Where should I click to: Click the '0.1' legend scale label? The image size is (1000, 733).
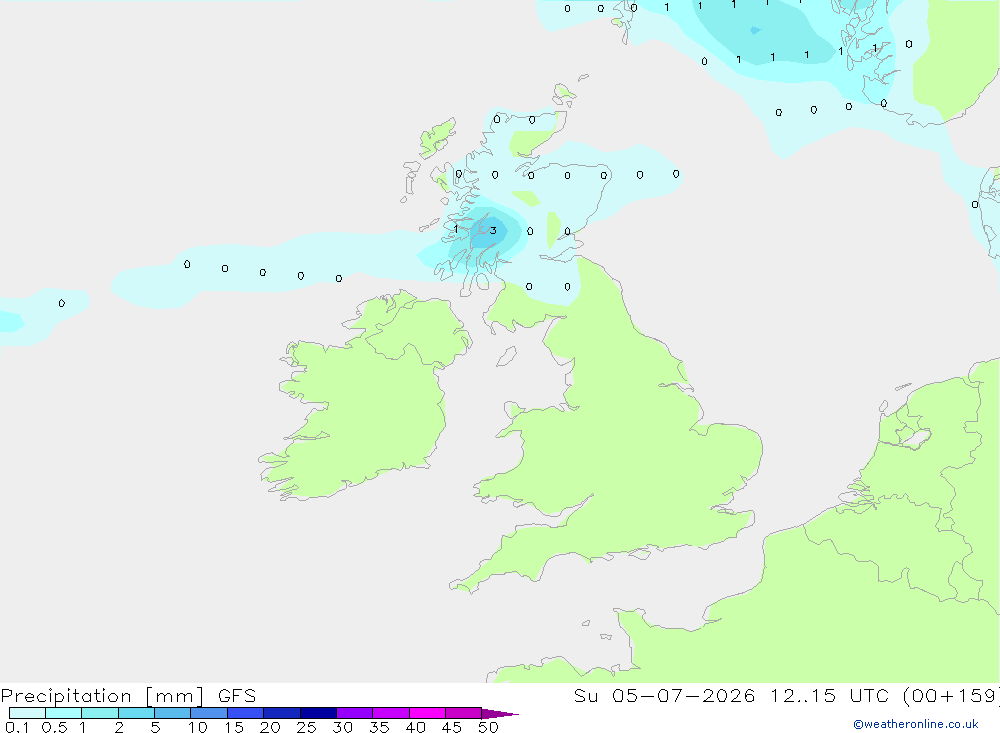coord(17,727)
